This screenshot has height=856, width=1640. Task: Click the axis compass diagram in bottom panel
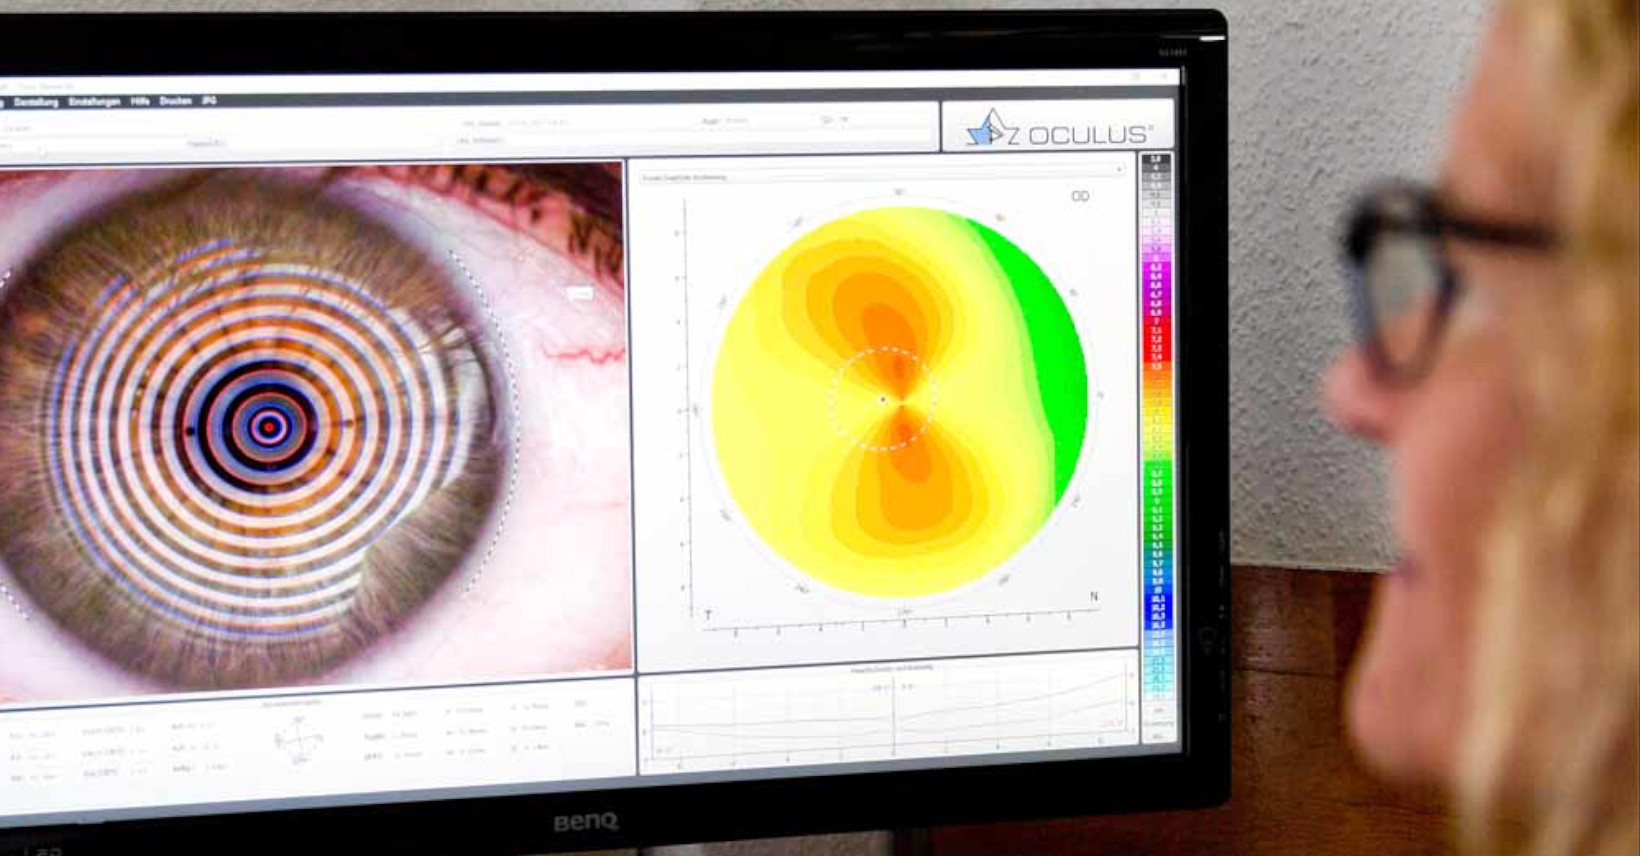(299, 740)
